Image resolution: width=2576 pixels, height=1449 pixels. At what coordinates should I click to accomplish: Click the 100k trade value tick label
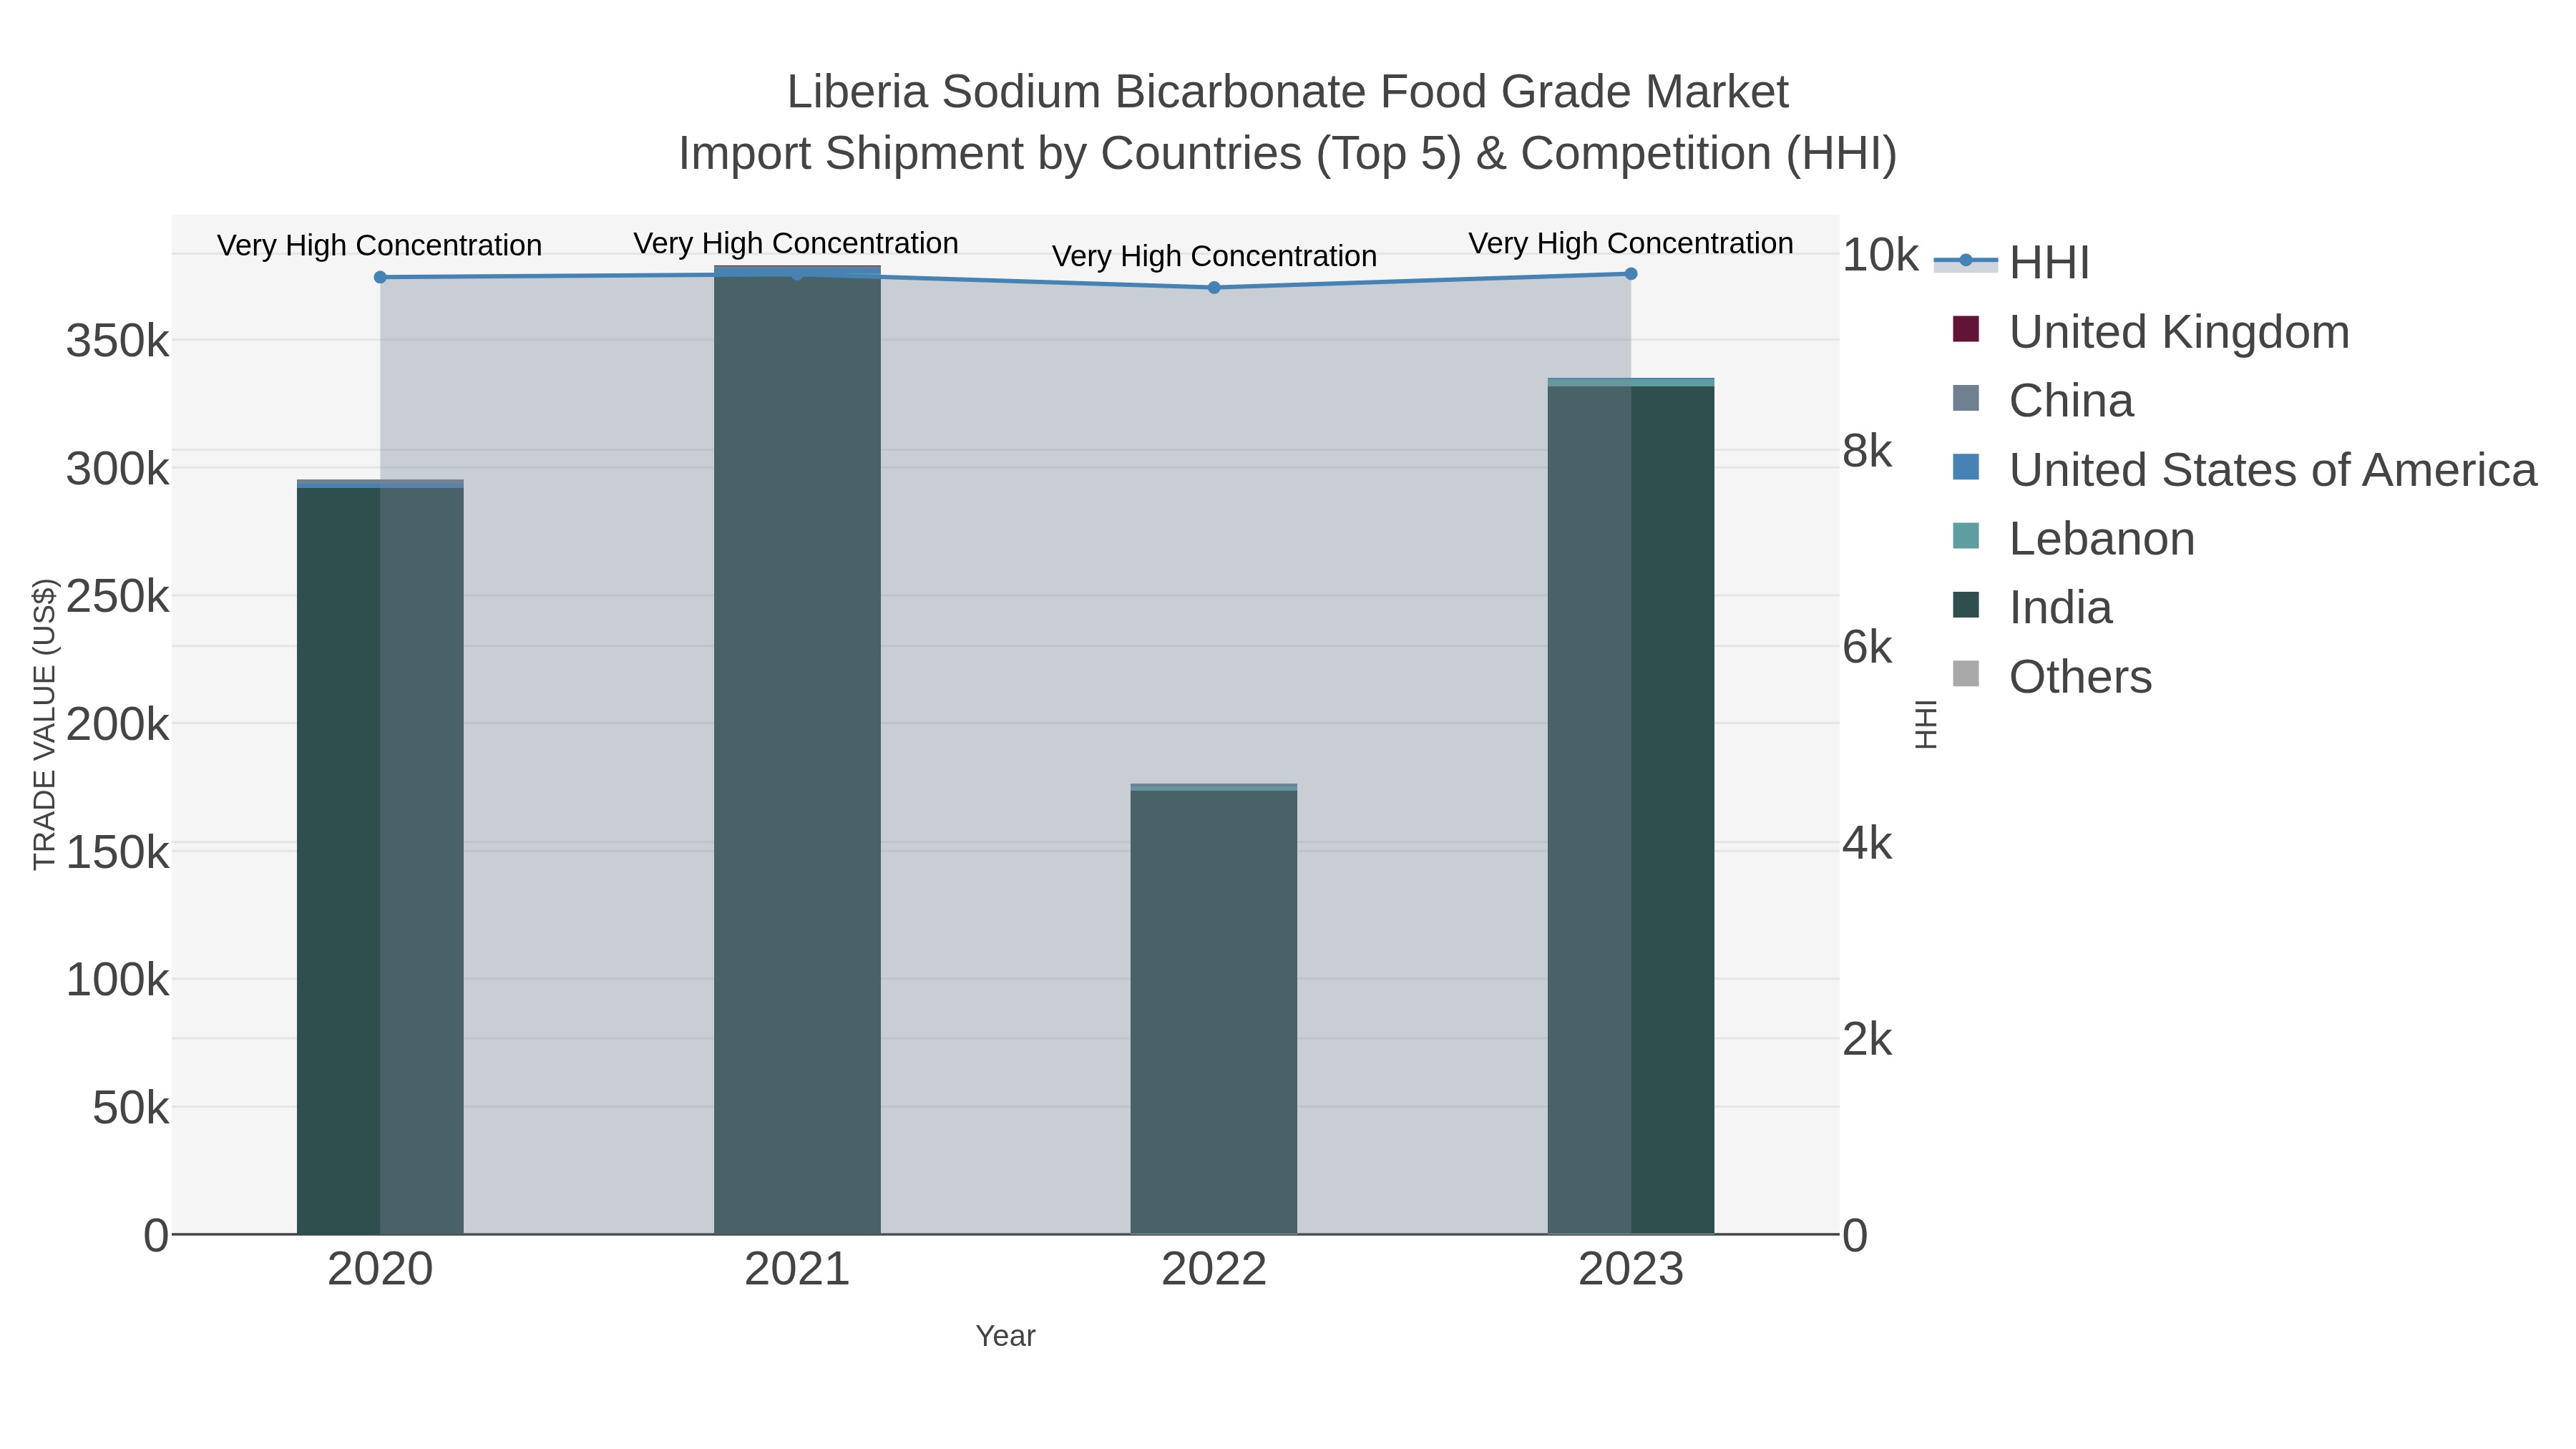coord(117,980)
